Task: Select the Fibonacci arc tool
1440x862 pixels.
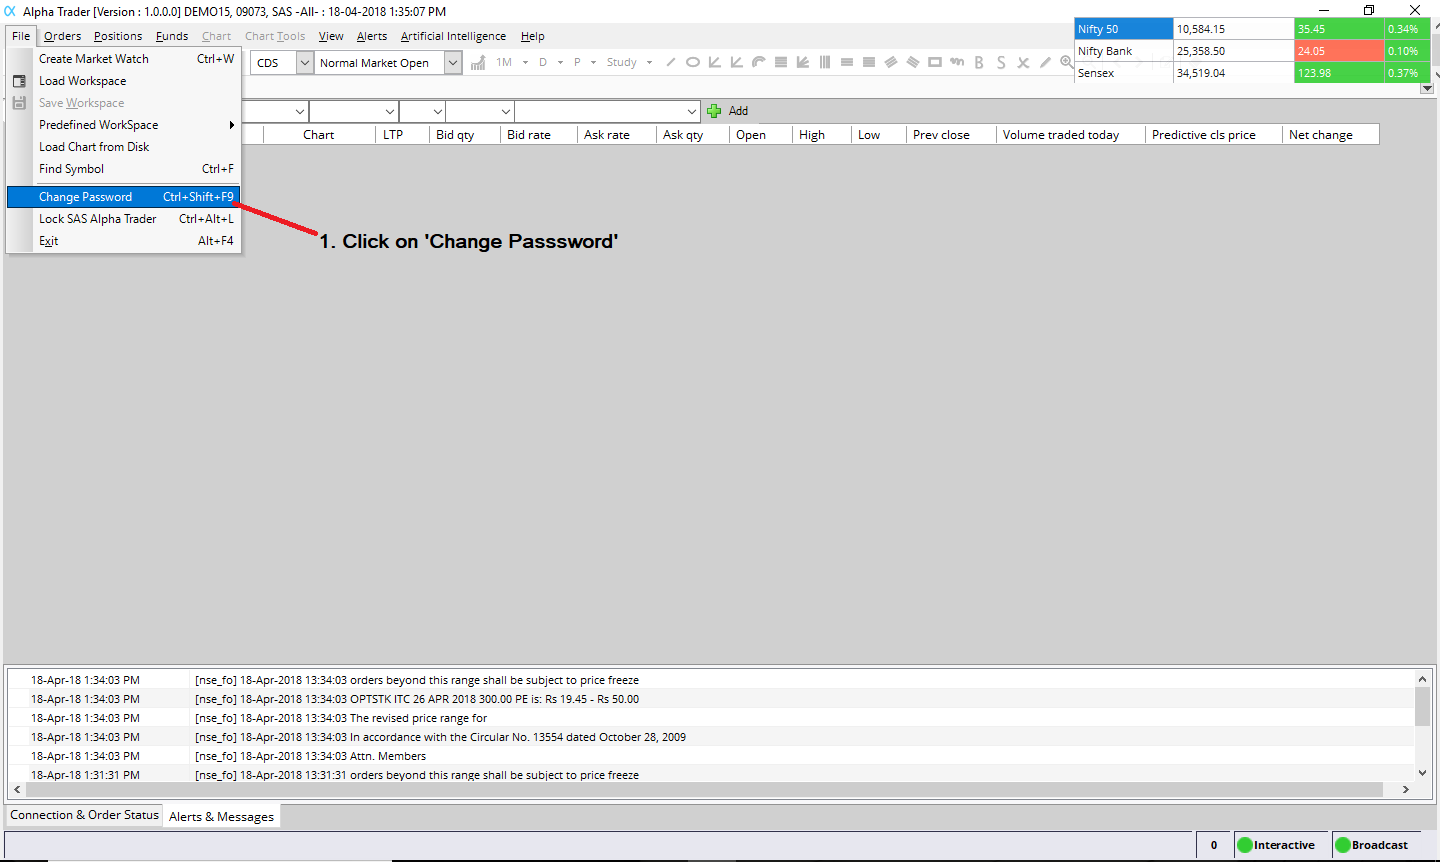Action: (759, 62)
